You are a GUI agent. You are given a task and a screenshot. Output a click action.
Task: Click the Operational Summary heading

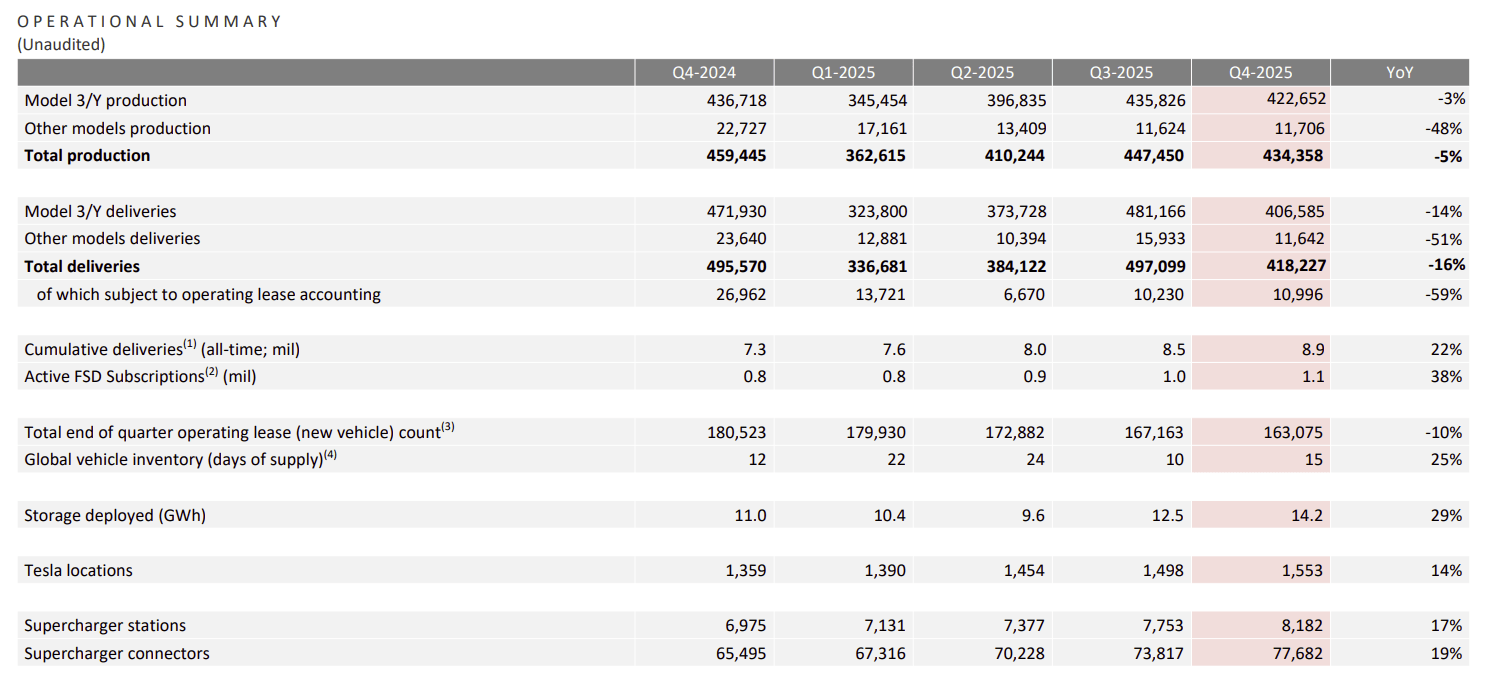[150, 21]
